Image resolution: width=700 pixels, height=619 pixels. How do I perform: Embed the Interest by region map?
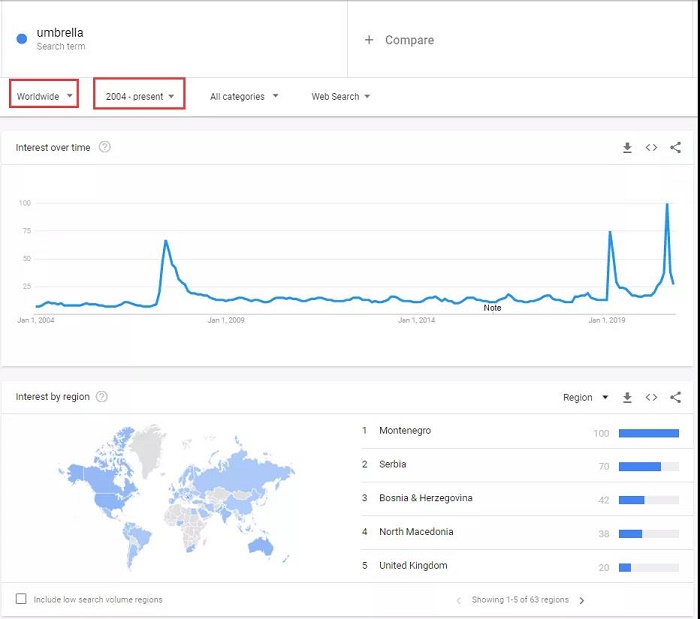pyautogui.click(x=651, y=398)
